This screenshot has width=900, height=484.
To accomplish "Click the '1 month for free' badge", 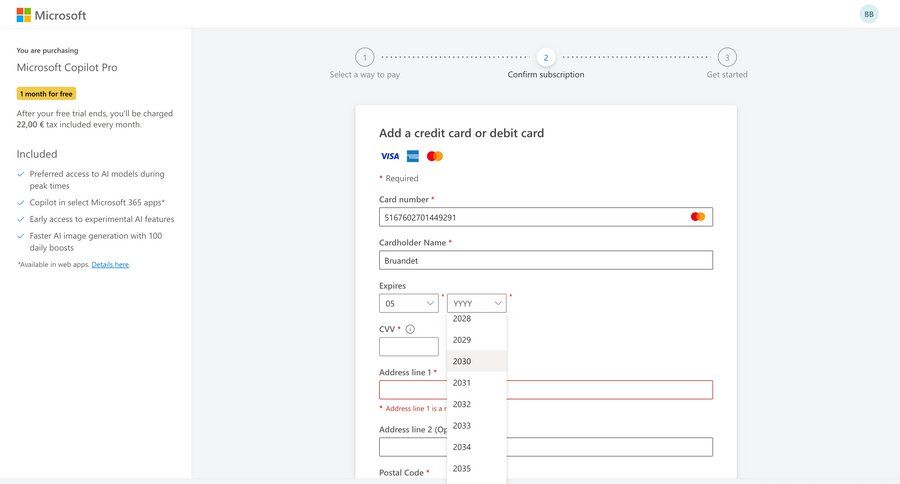I will [46, 94].
